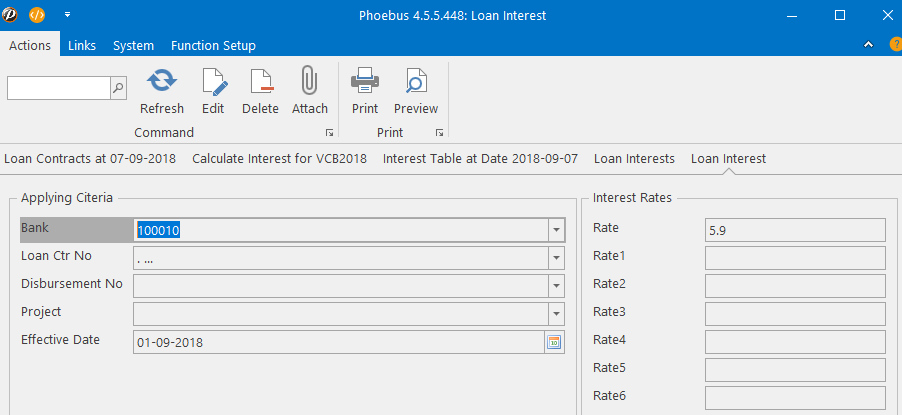Open Calculate Interest for VCB2018 tab

point(279,158)
